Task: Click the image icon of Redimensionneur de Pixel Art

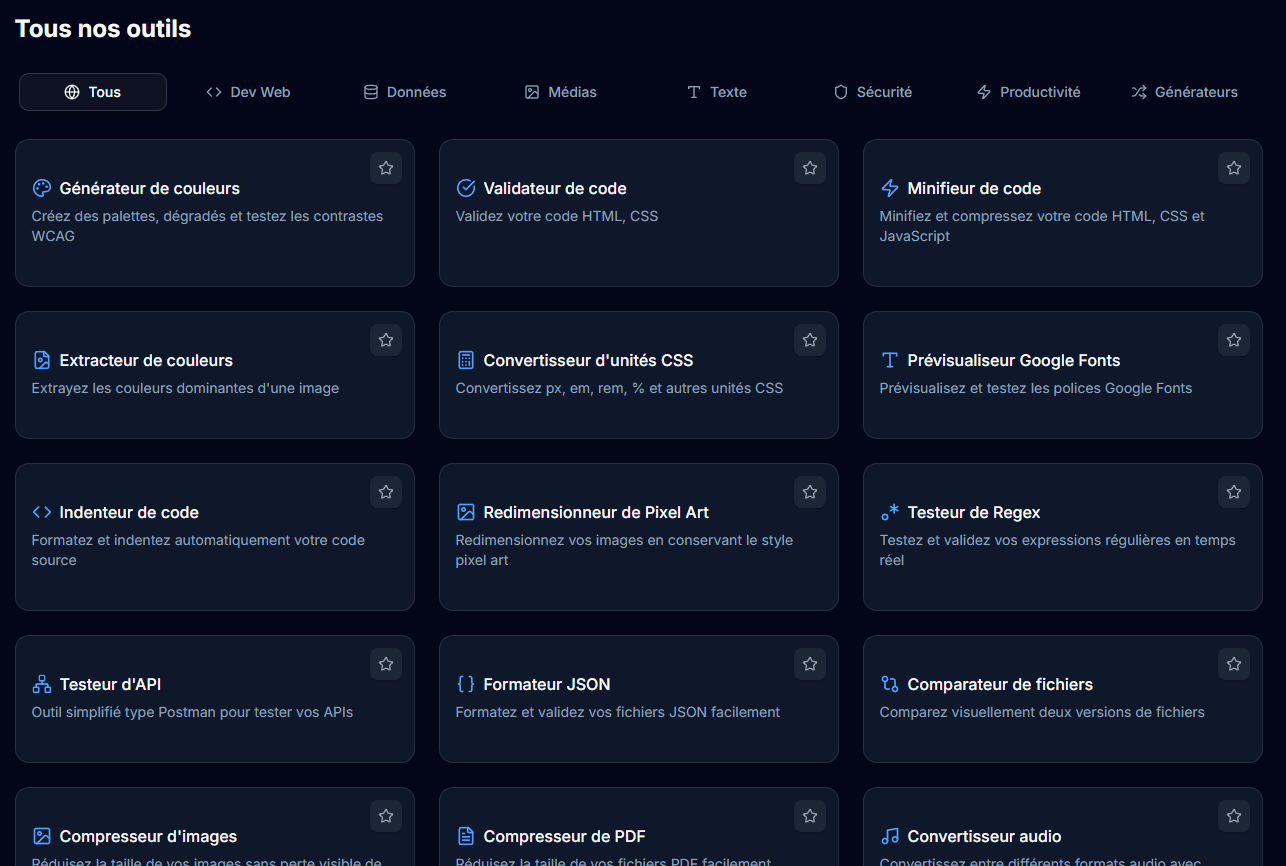Action: pyautogui.click(x=466, y=512)
